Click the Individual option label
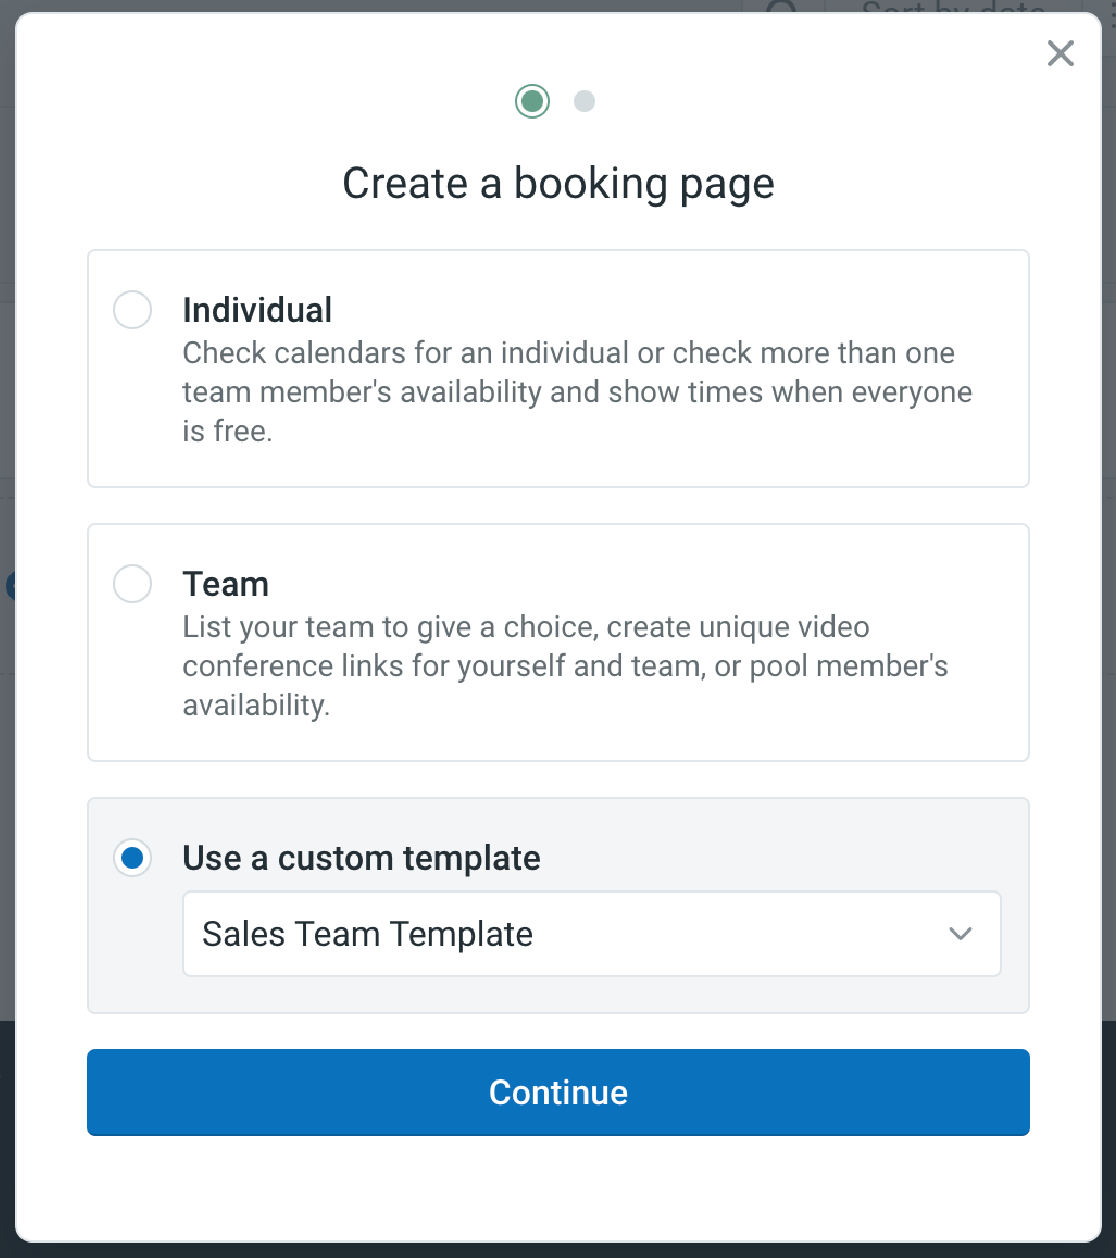 256,310
